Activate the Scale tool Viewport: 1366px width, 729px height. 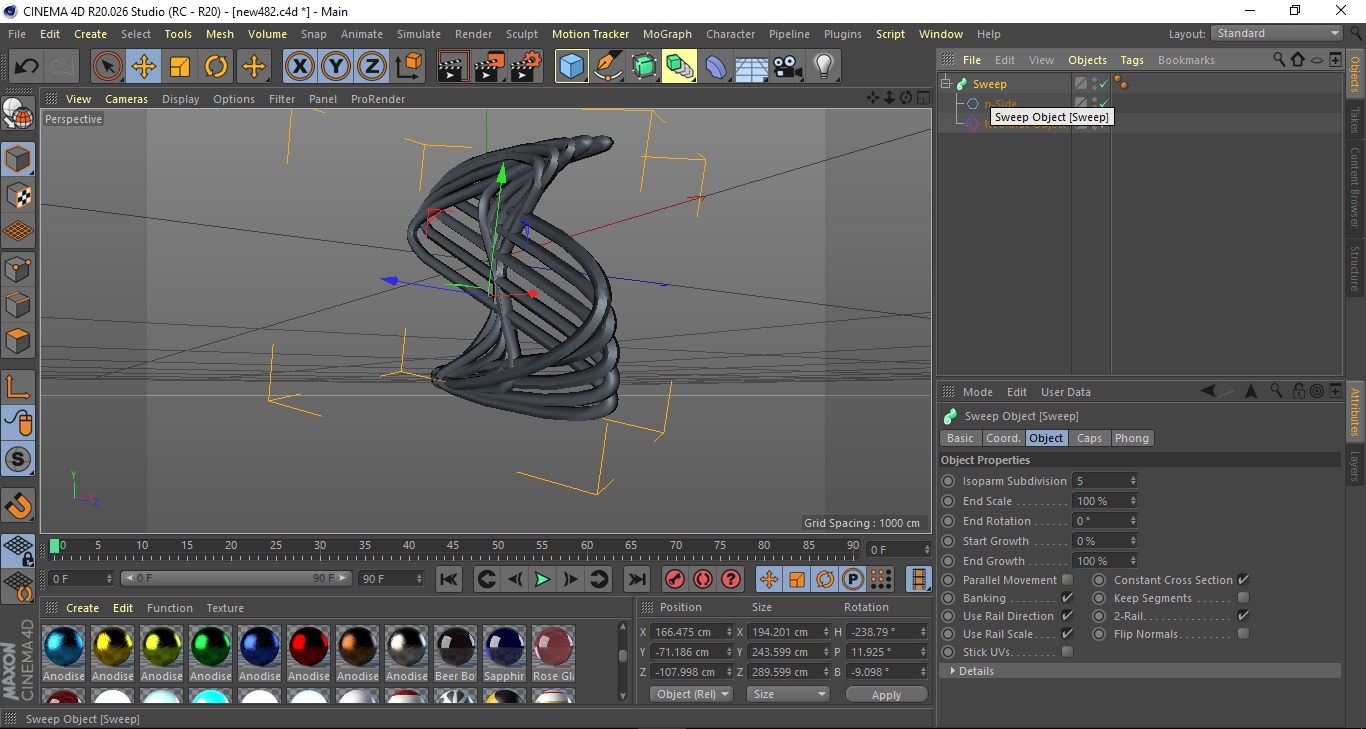[180, 67]
